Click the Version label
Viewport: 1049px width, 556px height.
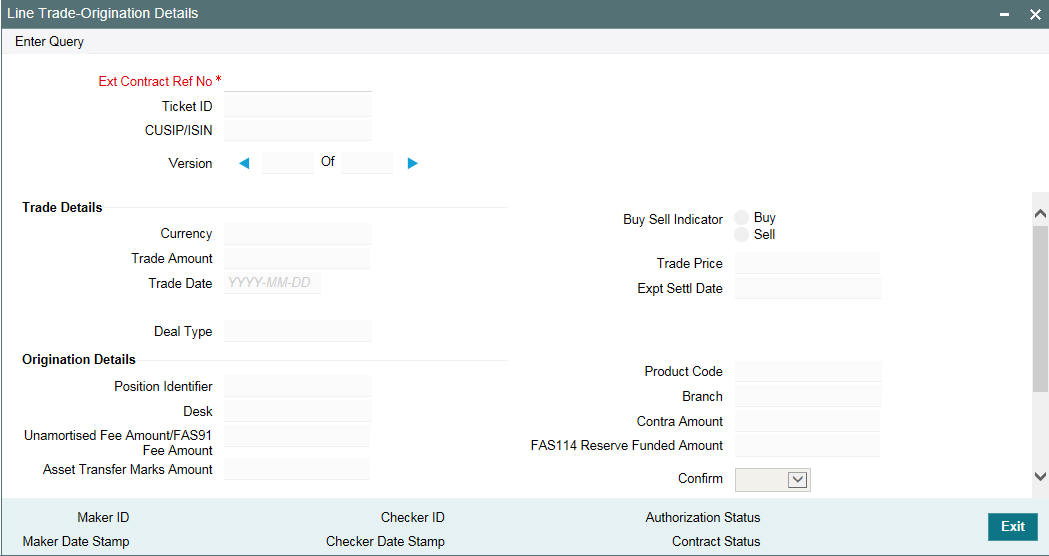point(190,163)
